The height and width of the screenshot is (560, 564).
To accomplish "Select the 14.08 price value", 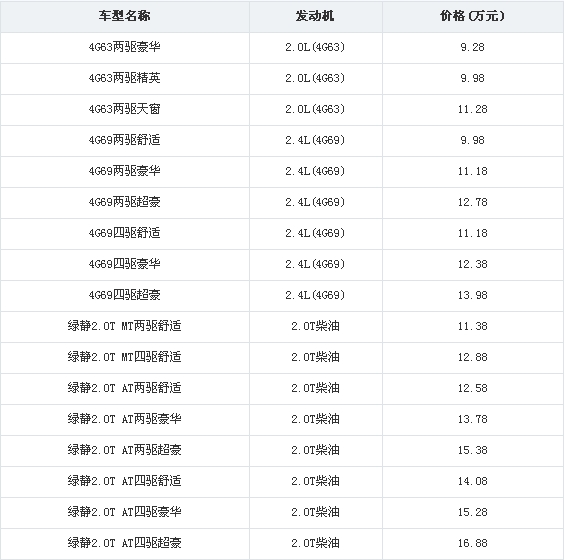I will (x=472, y=481).
